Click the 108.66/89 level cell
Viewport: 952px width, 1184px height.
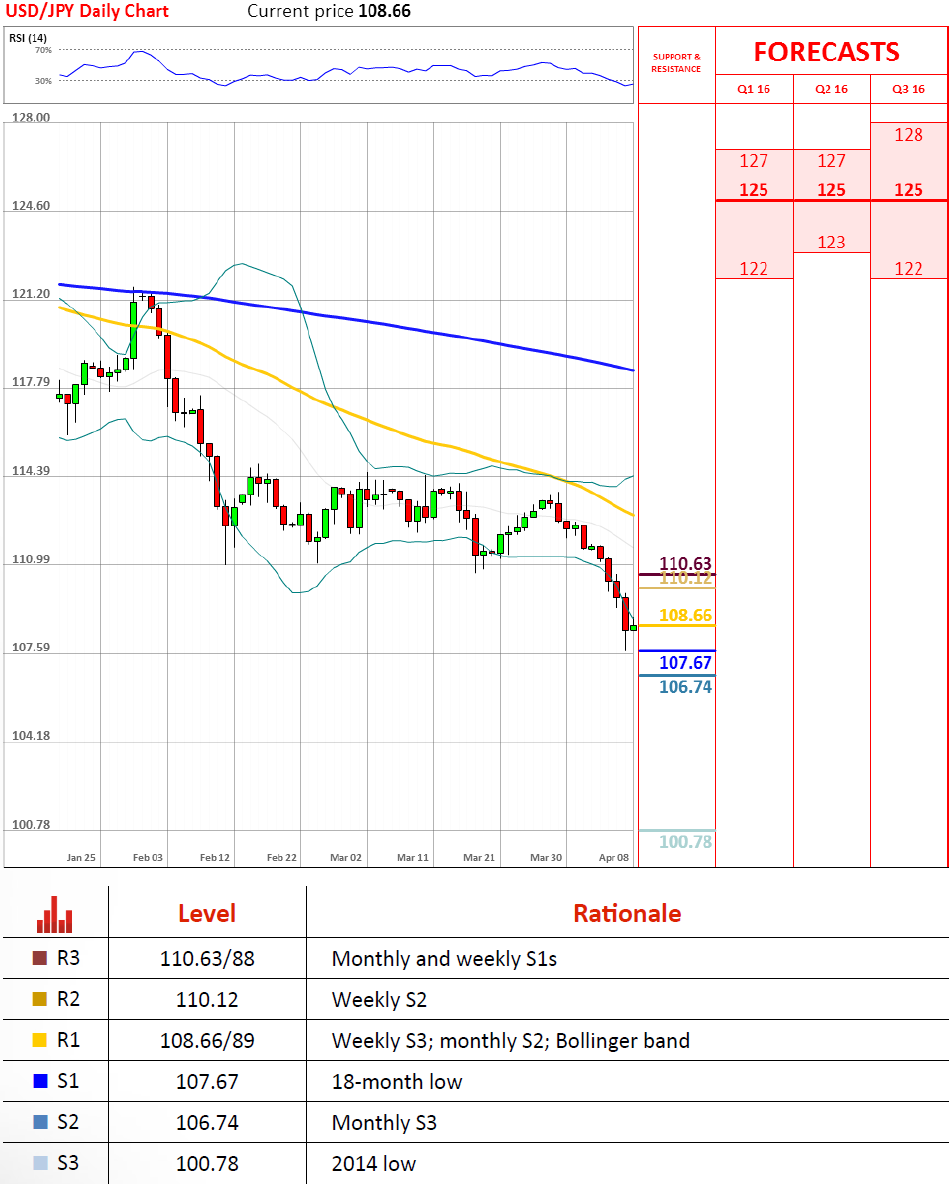click(207, 1041)
